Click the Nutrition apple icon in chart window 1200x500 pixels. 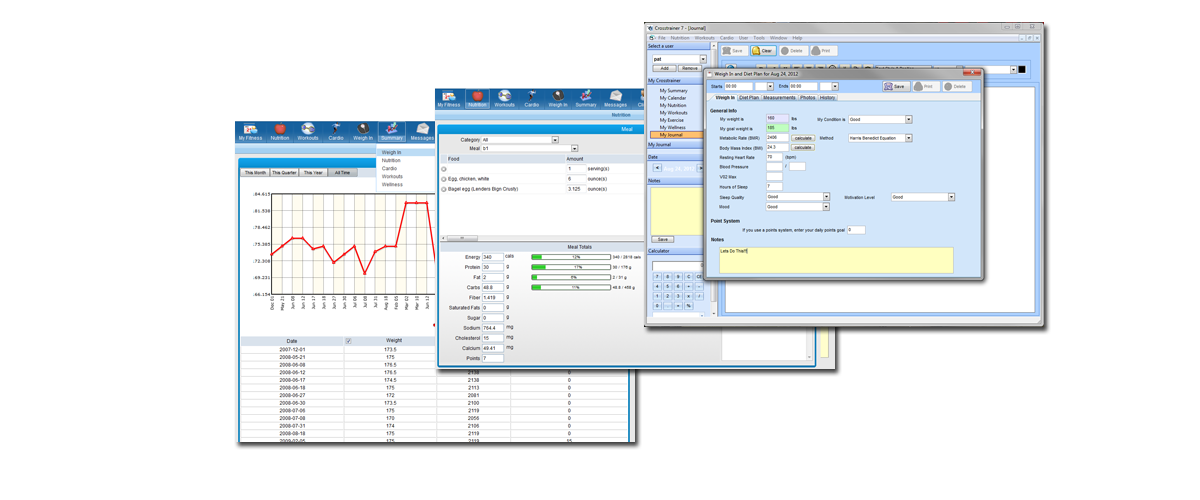tap(279, 132)
